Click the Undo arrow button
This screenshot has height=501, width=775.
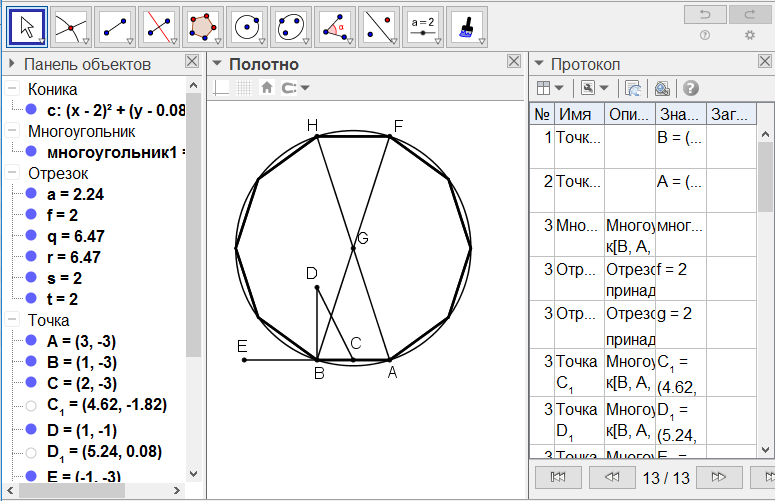click(705, 14)
